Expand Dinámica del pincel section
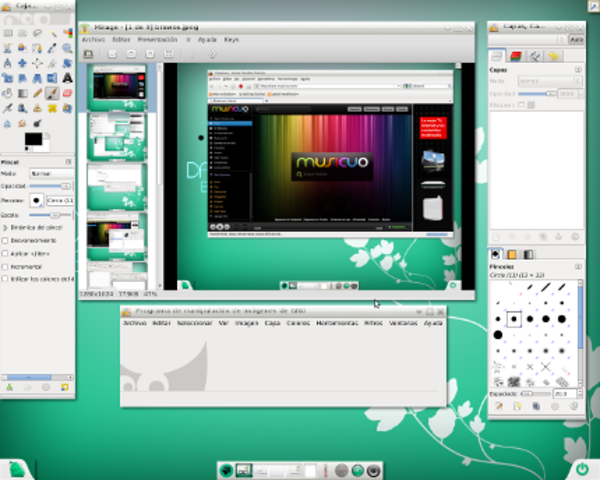Screen dimensions: 600x480 [5, 227]
